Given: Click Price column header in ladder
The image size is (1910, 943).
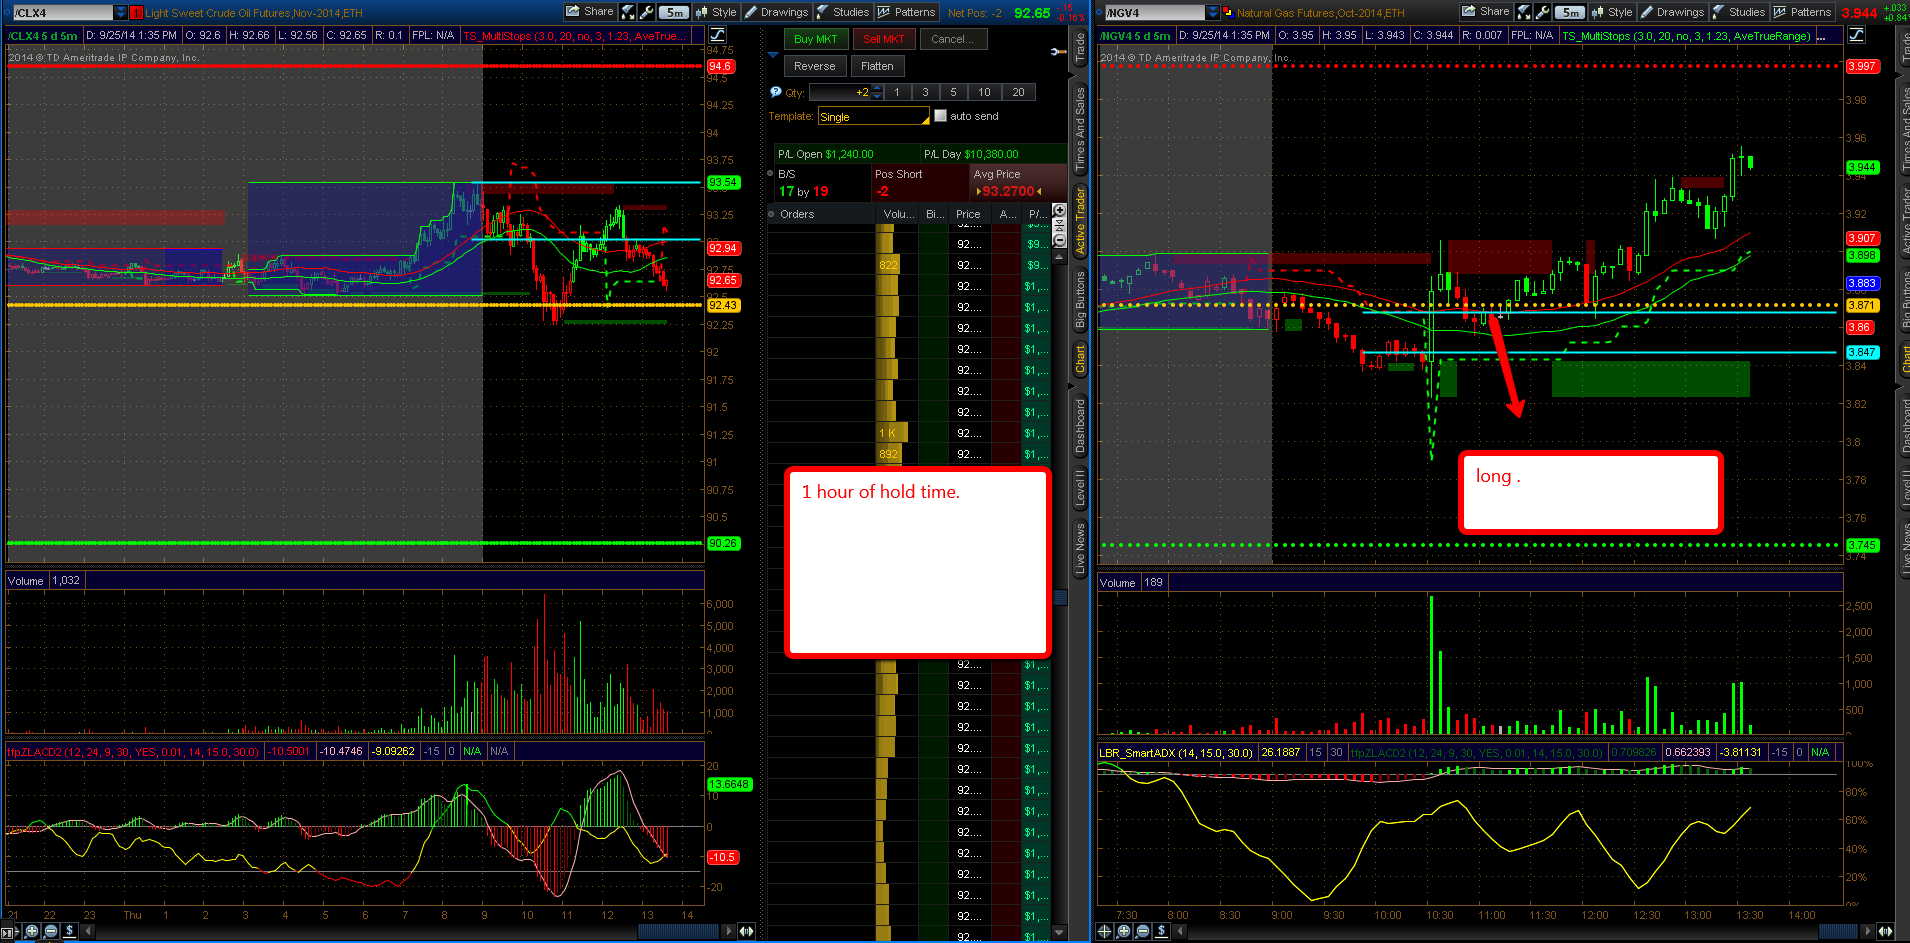Looking at the screenshot, I should [968, 214].
